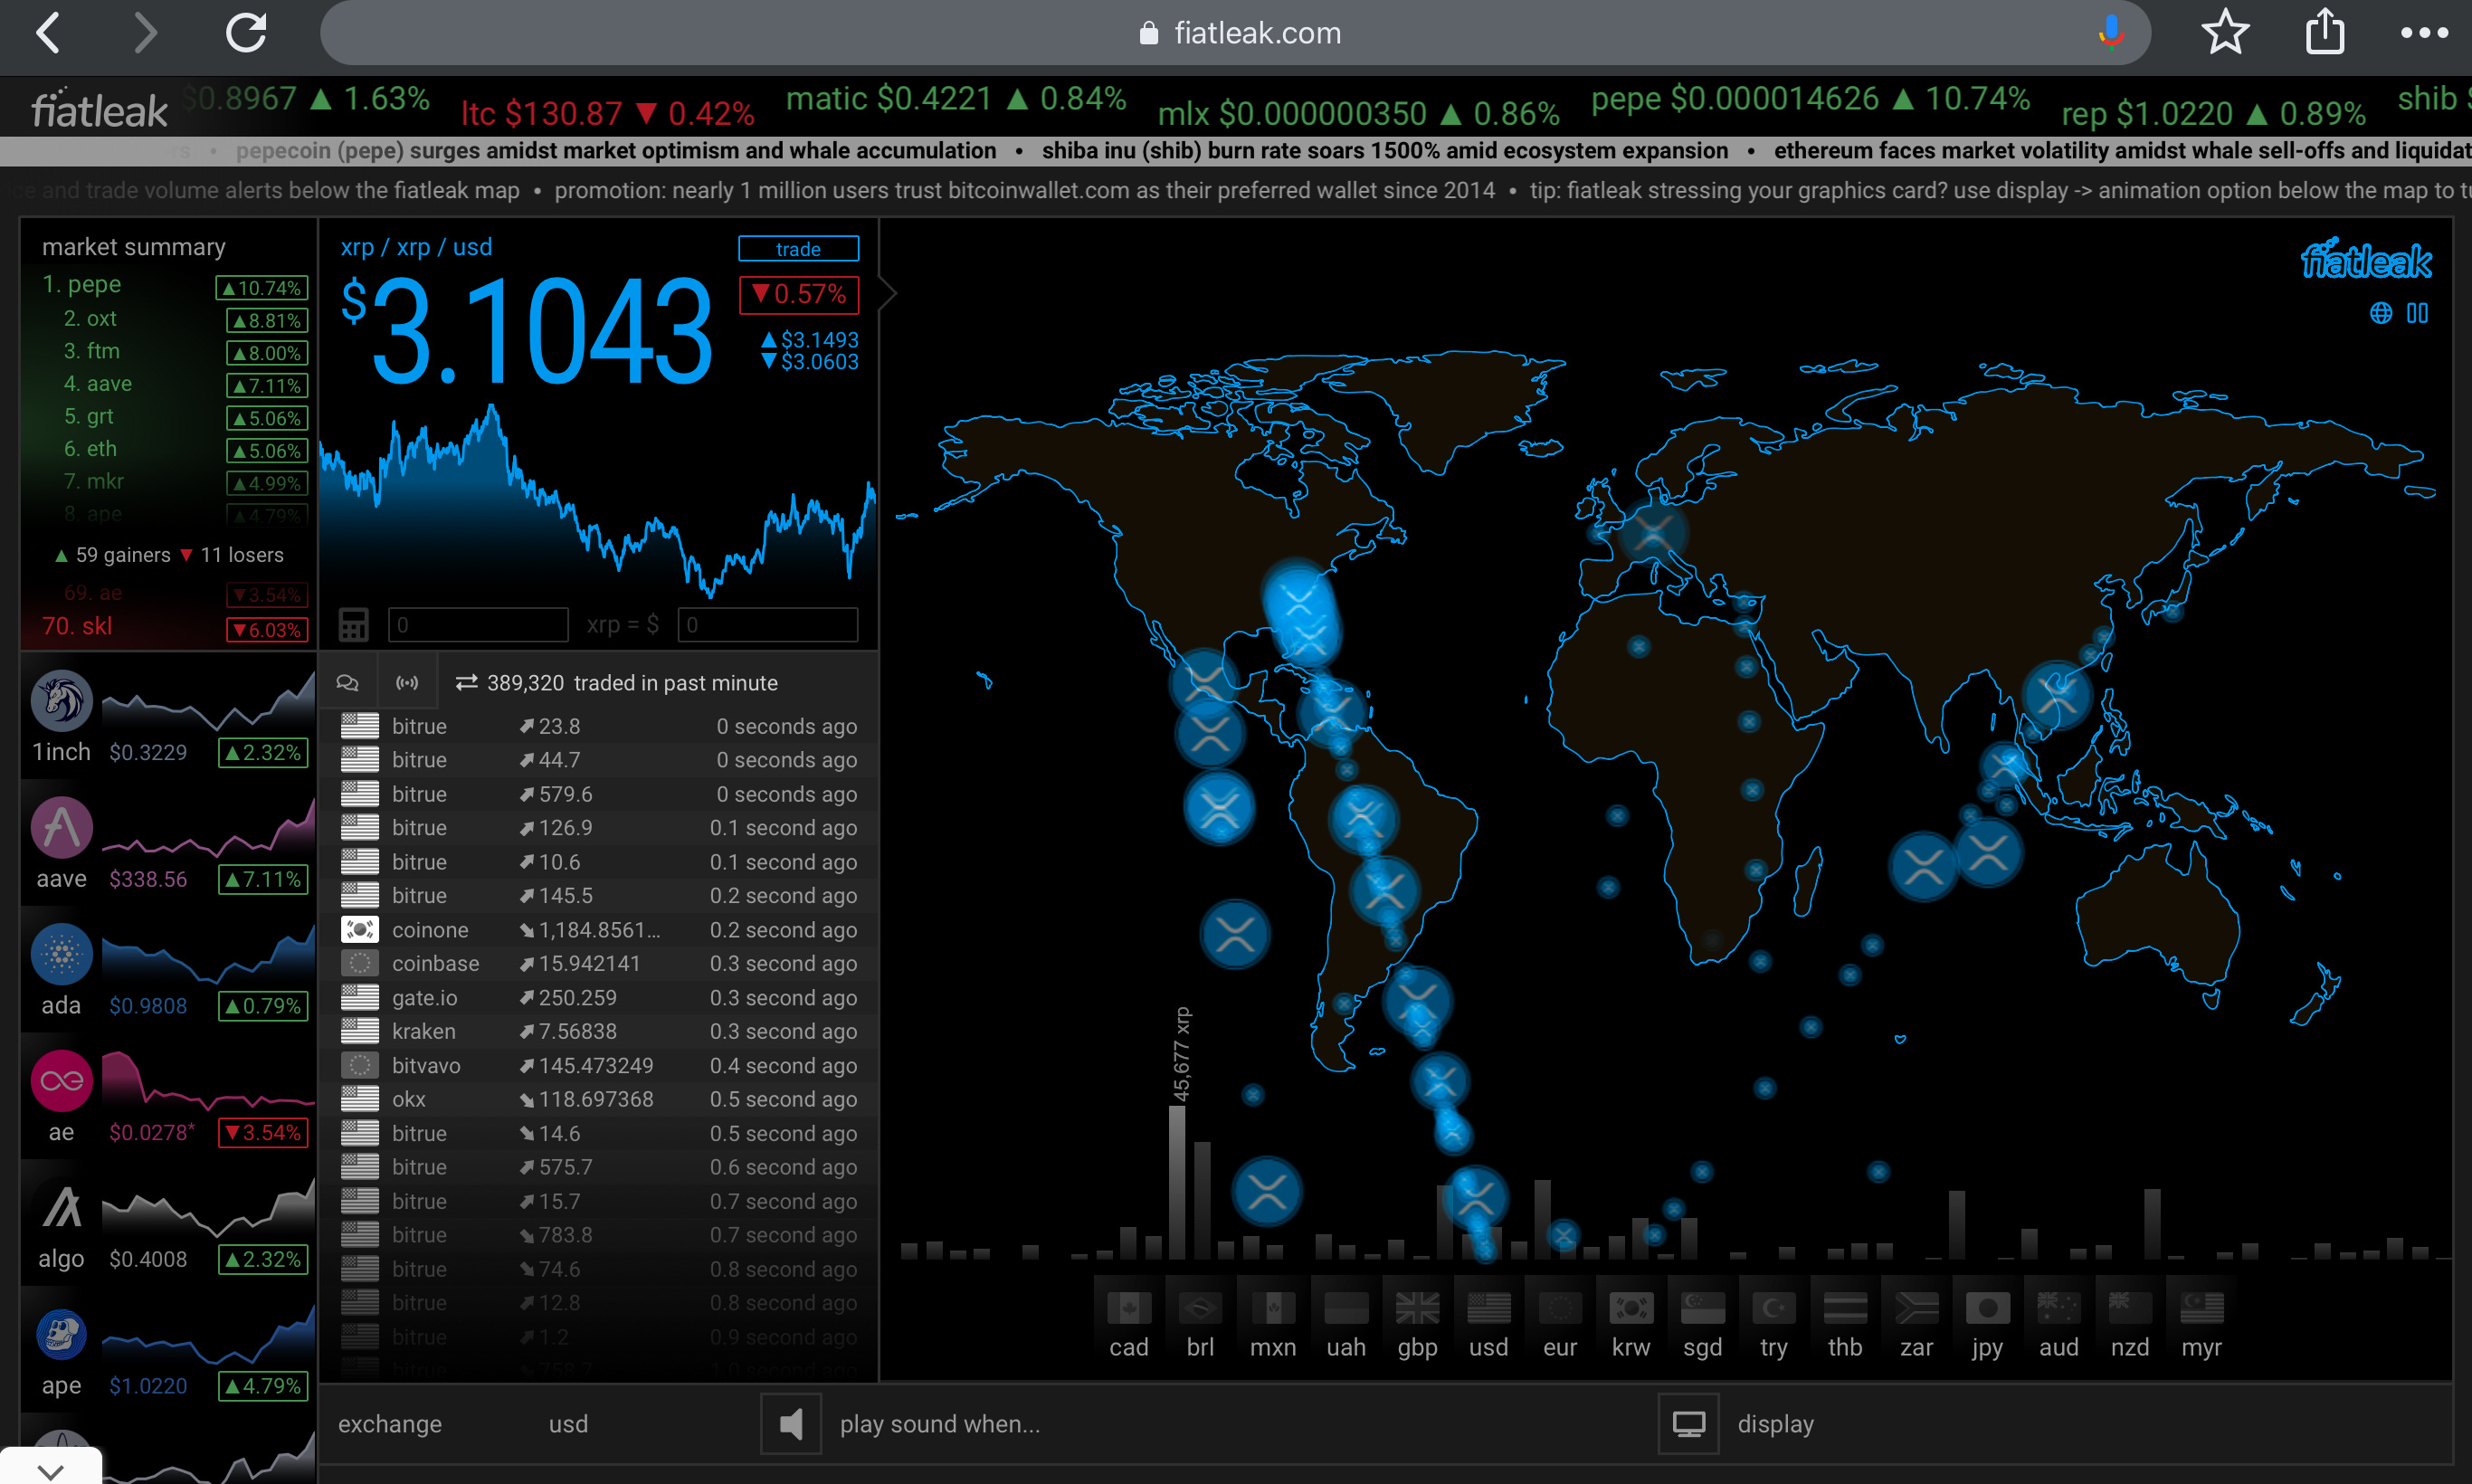Toggle the gbp currency flag
The image size is (2472, 1484).
pos(1417,1307)
